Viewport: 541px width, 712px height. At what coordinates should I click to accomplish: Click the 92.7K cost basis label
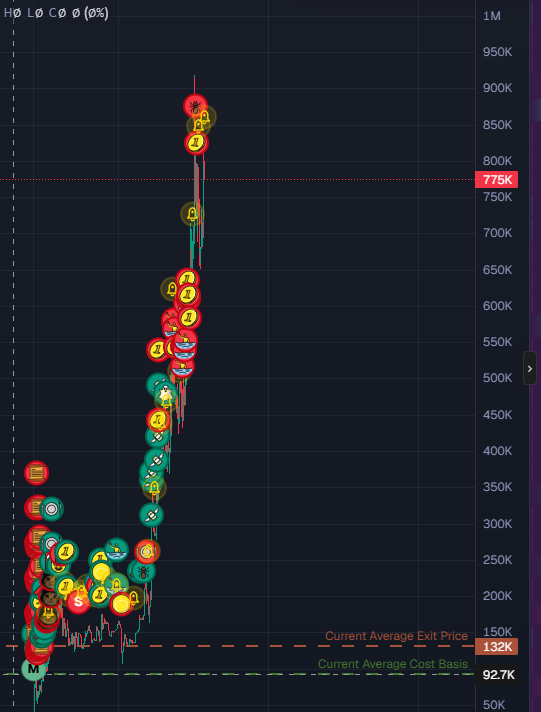(496, 675)
